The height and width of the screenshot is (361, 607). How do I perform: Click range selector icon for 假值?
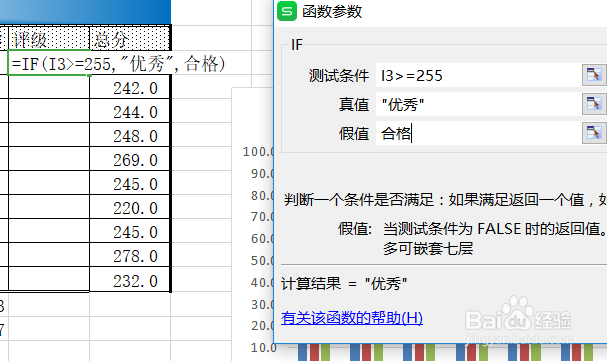pos(594,133)
